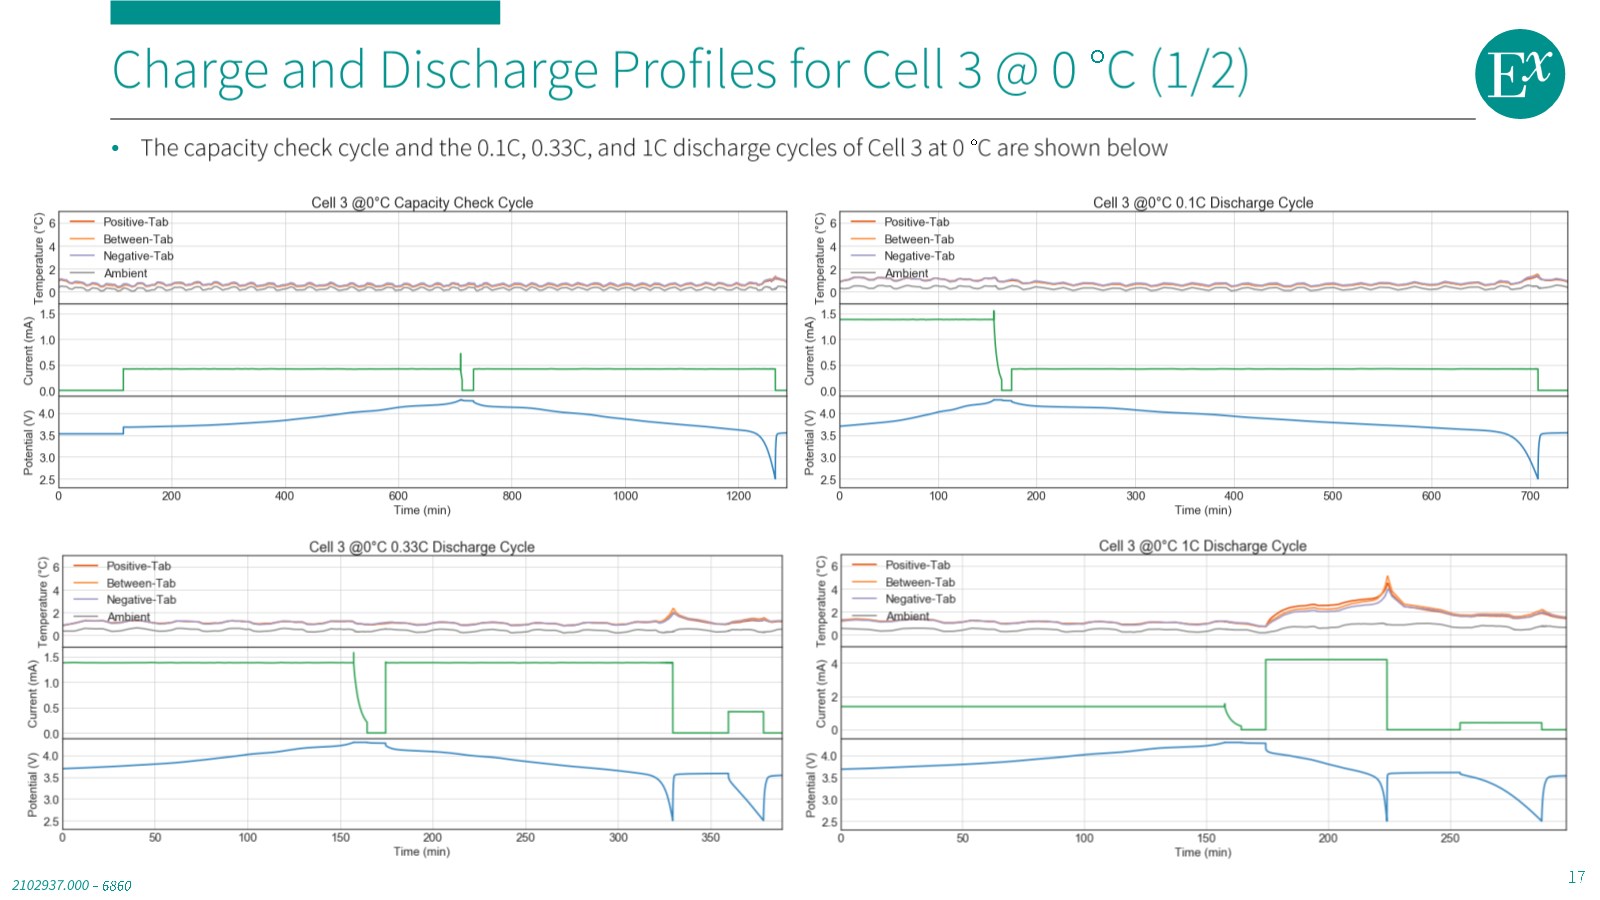Click the 'Cell 3 @0°C Capacity Check Cycle' chart title

[422, 202]
